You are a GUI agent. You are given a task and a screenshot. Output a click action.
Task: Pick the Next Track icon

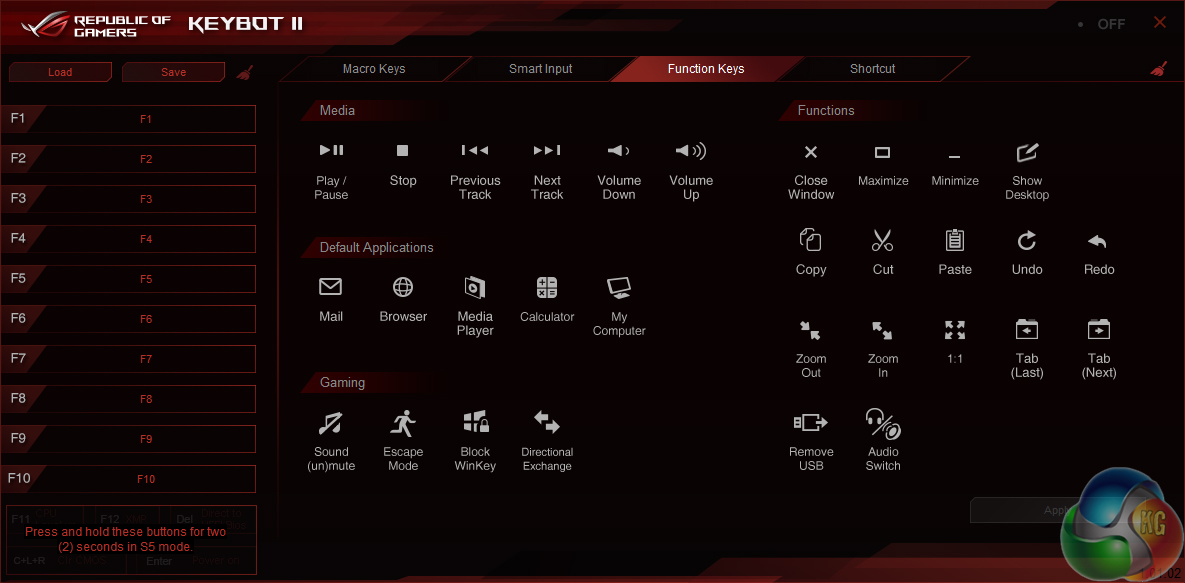click(x=547, y=150)
